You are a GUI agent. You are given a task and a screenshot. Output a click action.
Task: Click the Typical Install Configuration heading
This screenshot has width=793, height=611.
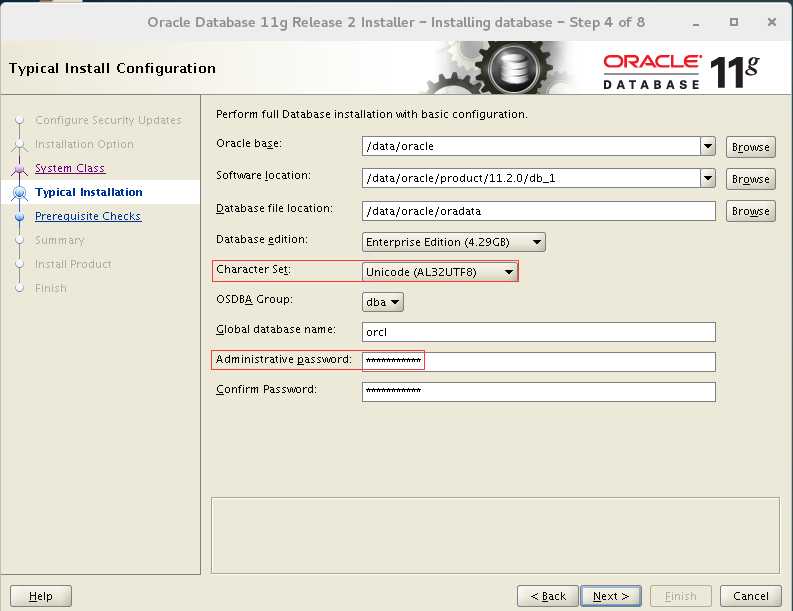(112, 68)
